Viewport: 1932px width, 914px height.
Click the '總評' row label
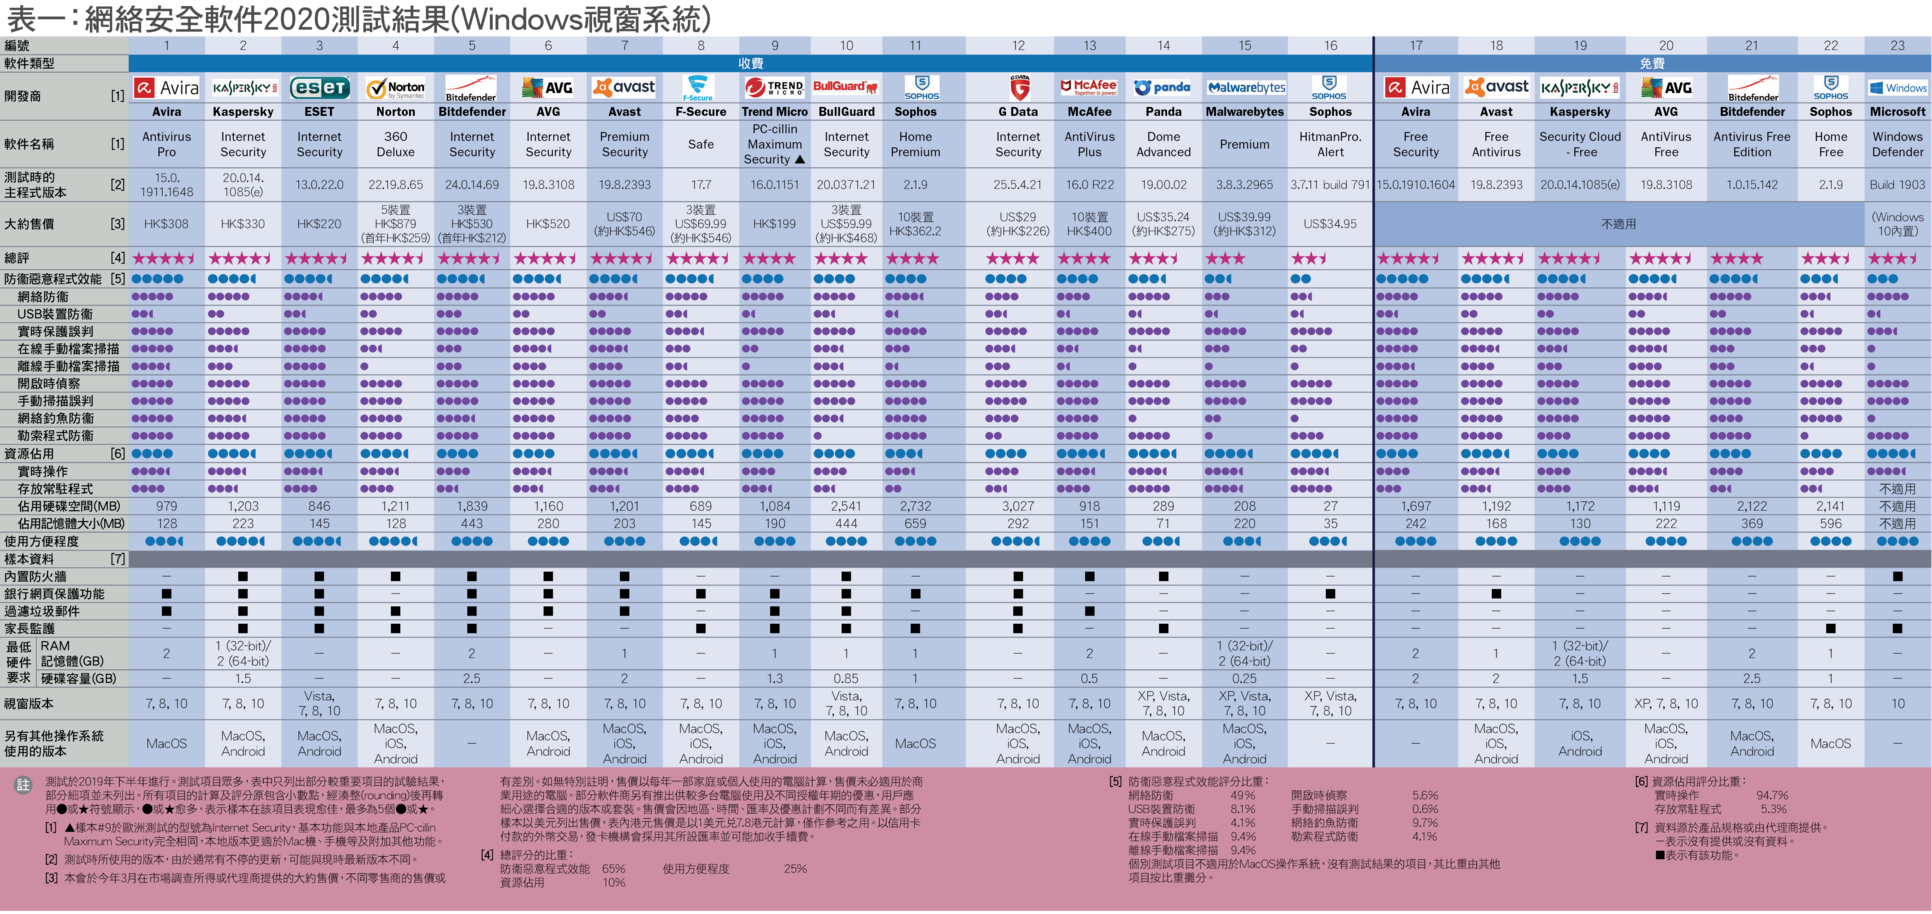click(x=17, y=258)
